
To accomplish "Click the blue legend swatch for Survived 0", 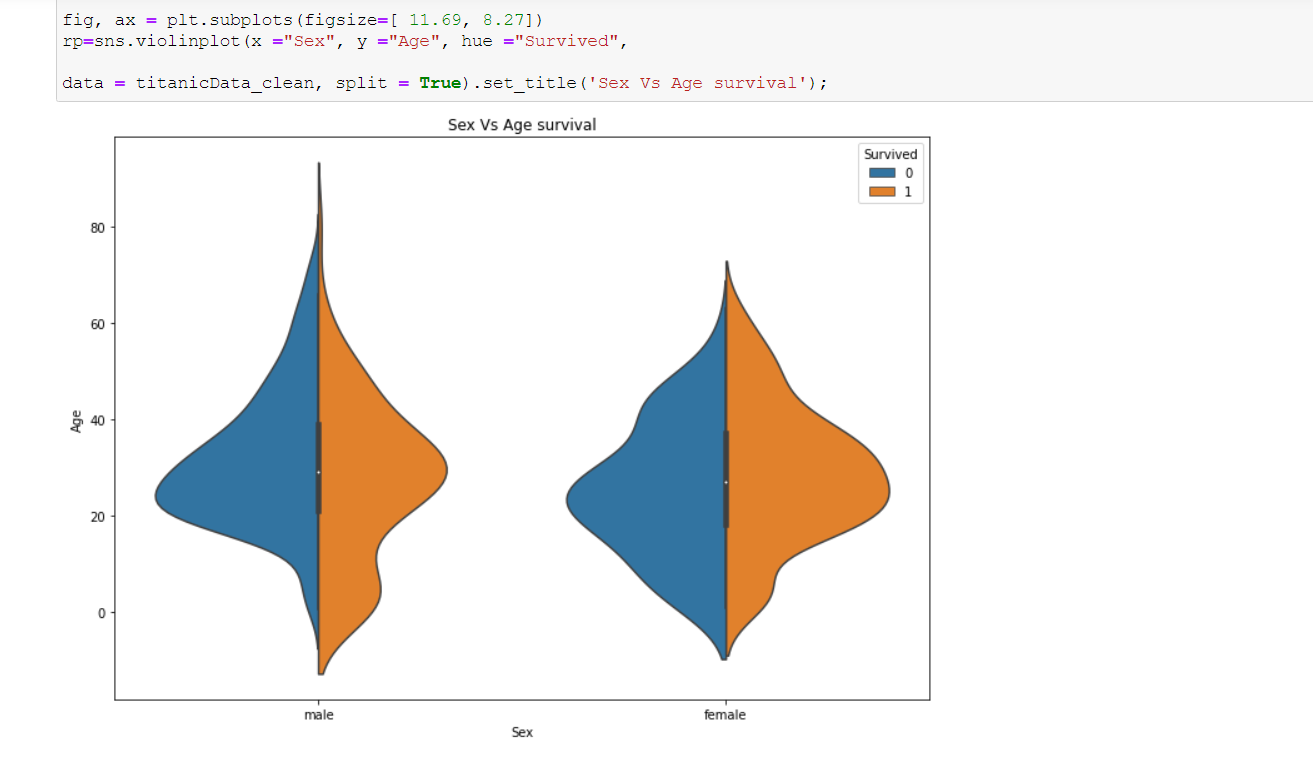I will pyautogui.click(x=880, y=172).
